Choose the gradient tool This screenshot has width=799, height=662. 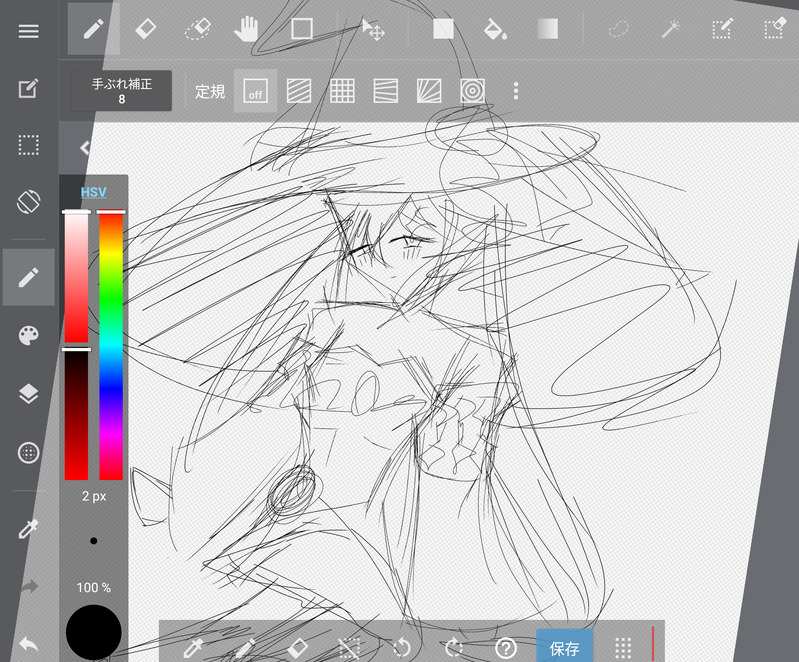(x=548, y=29)
